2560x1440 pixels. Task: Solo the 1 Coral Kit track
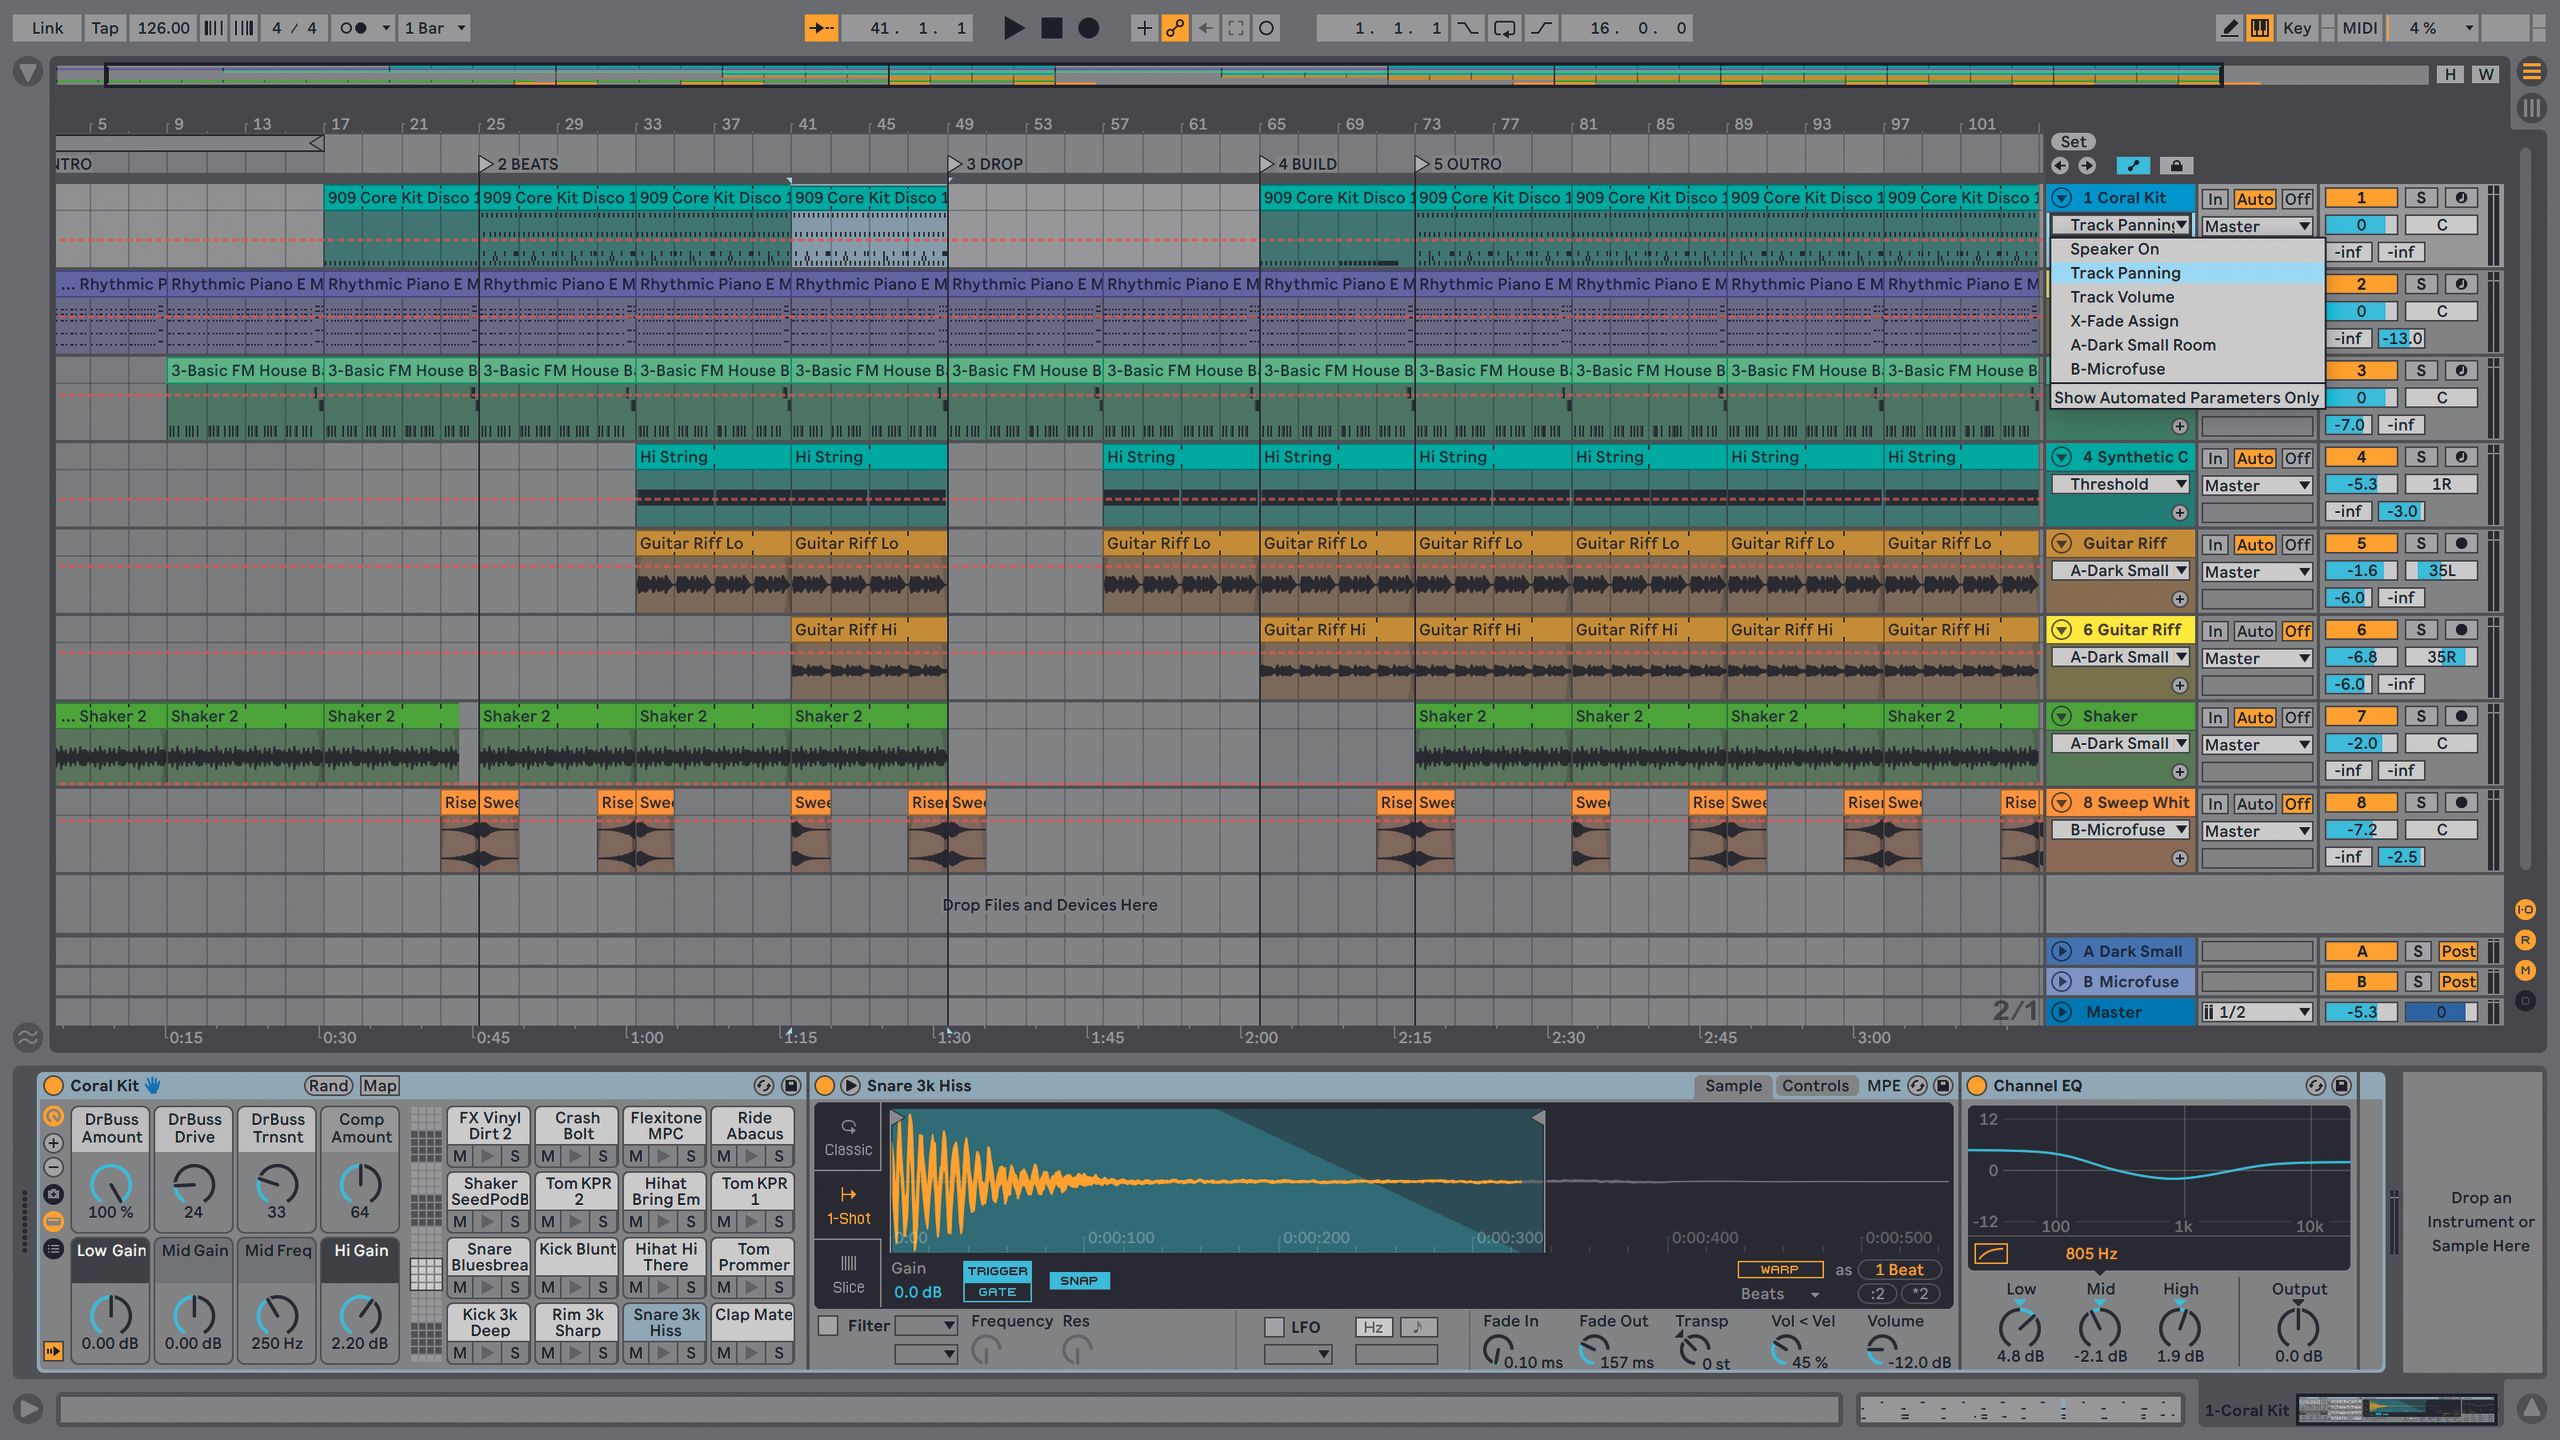click(2421, 198)
